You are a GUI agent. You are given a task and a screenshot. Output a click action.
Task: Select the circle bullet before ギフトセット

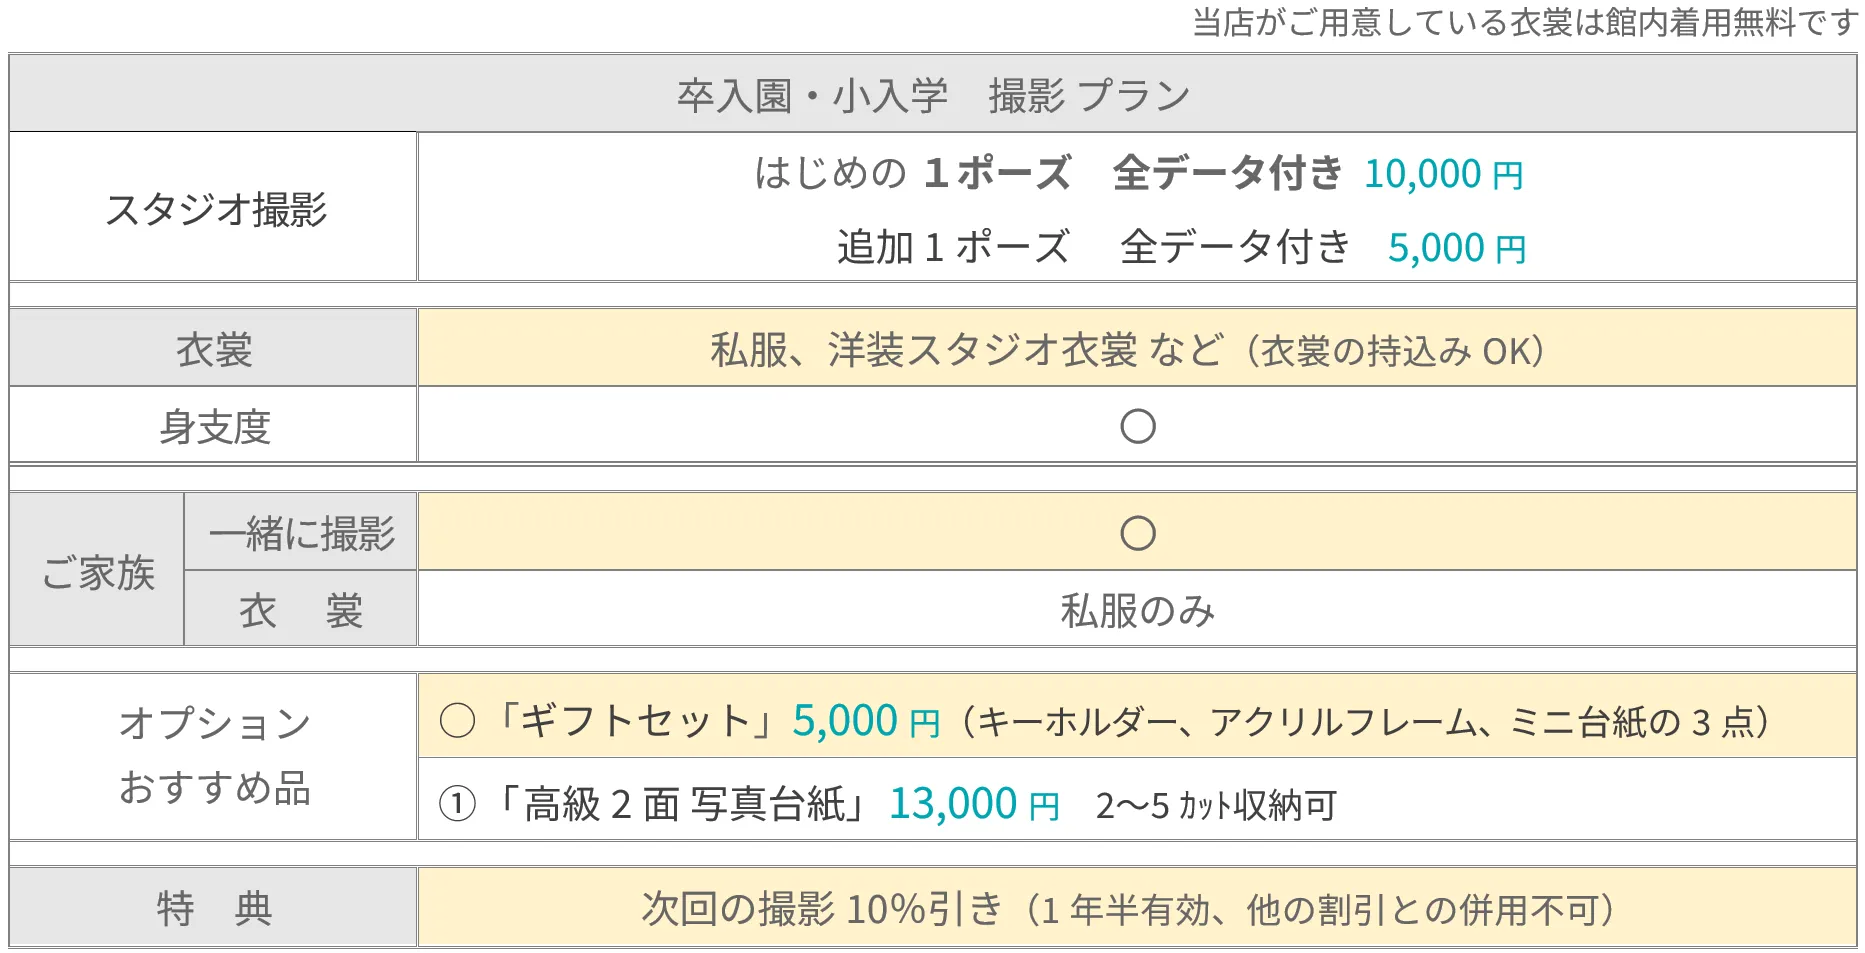click(x=457, y=720)
